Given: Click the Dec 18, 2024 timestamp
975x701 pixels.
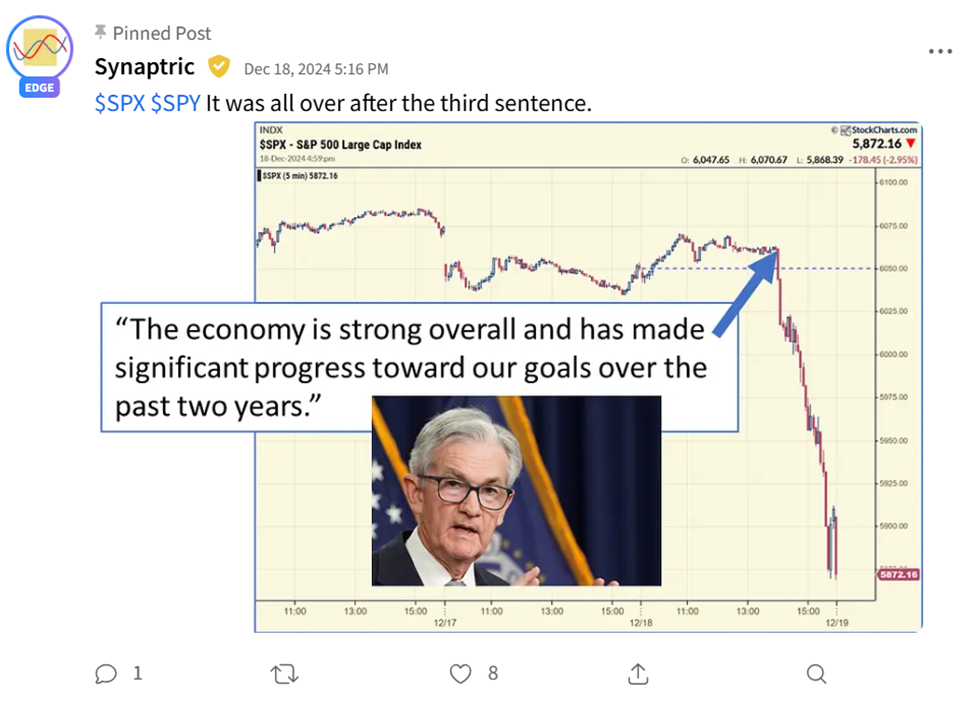Looking at the screenshot, I should pos(316,69).
